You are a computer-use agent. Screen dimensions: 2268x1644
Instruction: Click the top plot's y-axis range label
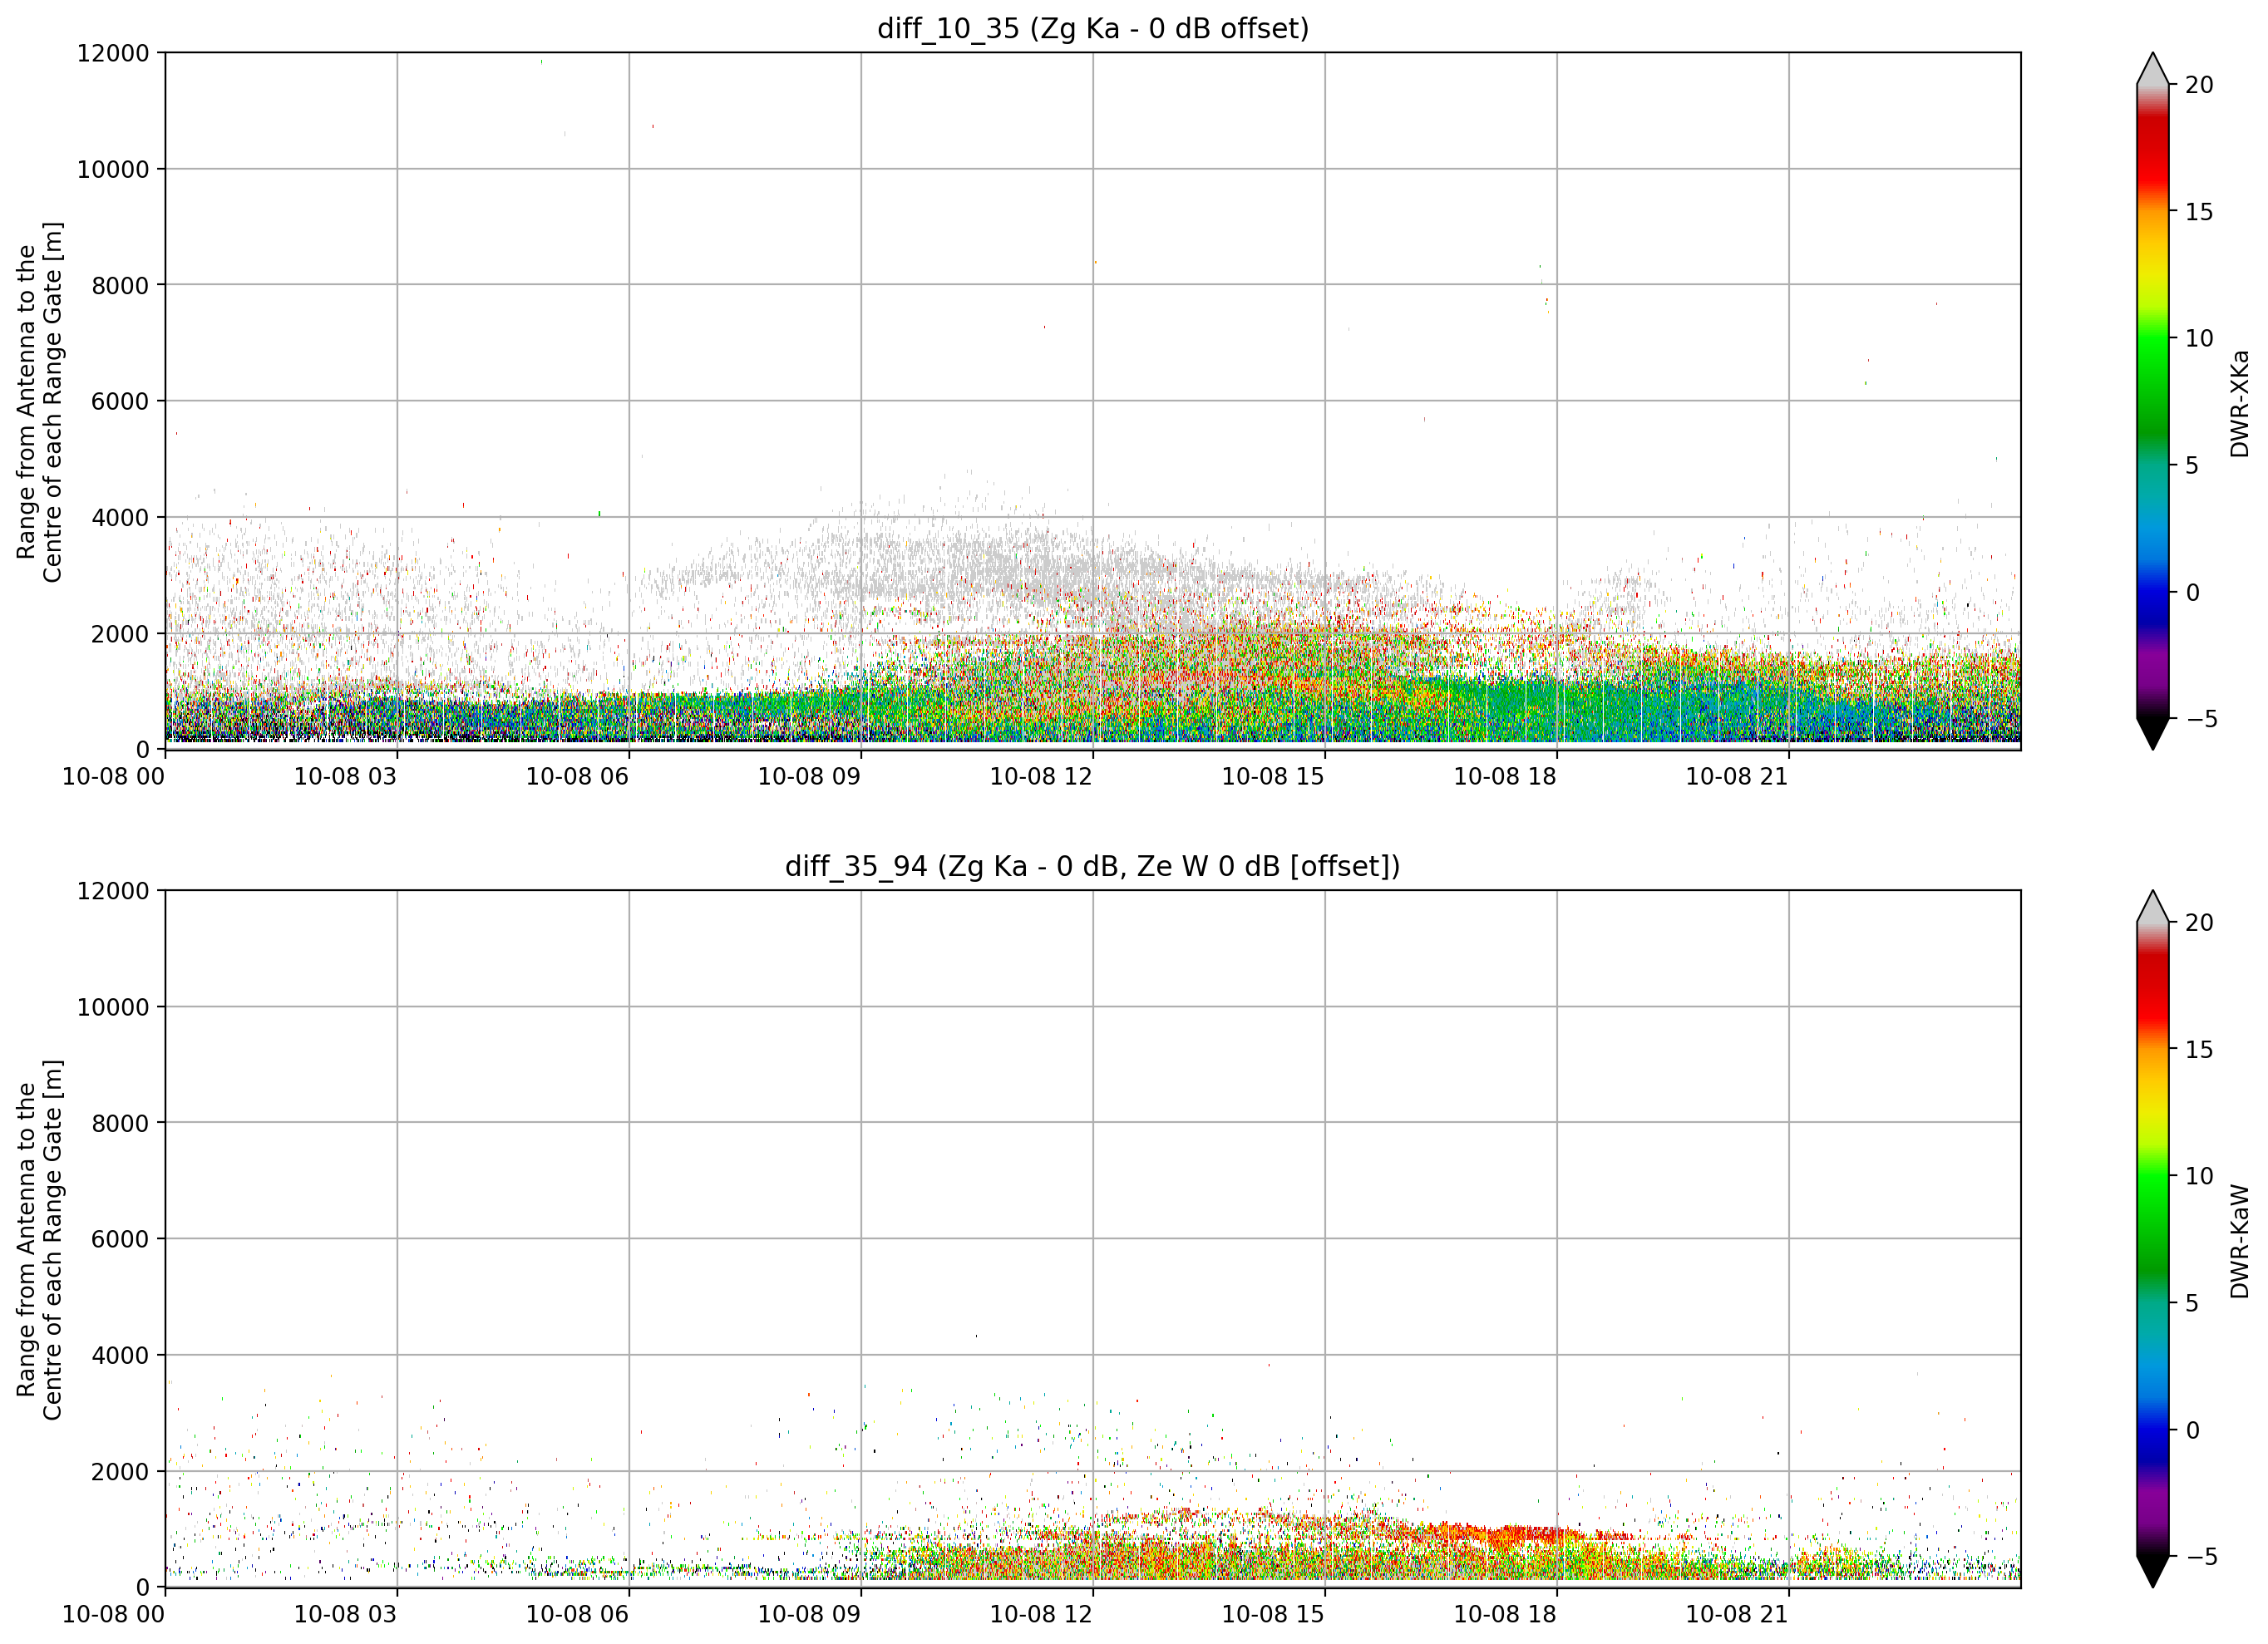pos(40,402)
